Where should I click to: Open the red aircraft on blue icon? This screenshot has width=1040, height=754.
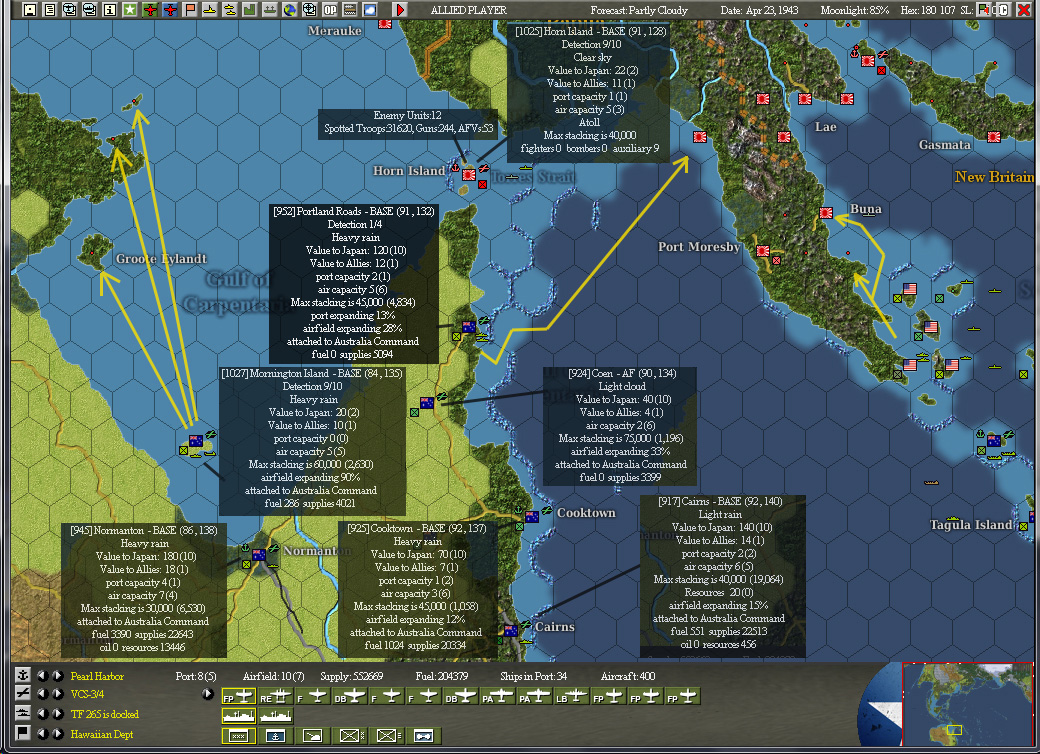[170, 9]
